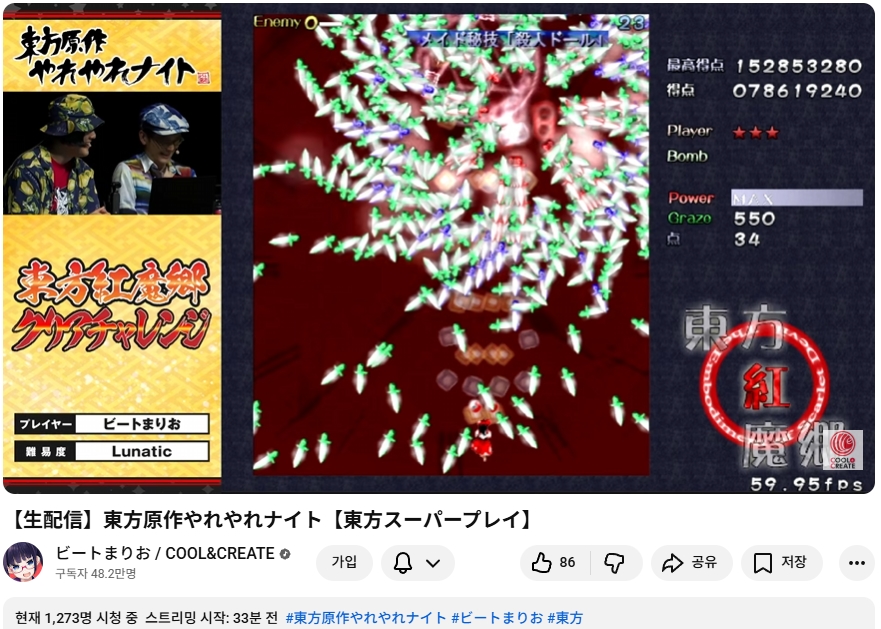Click the webcam inset showing two presenters
Image resolution: width=881 pixels, height=629 pixels.
112,153
